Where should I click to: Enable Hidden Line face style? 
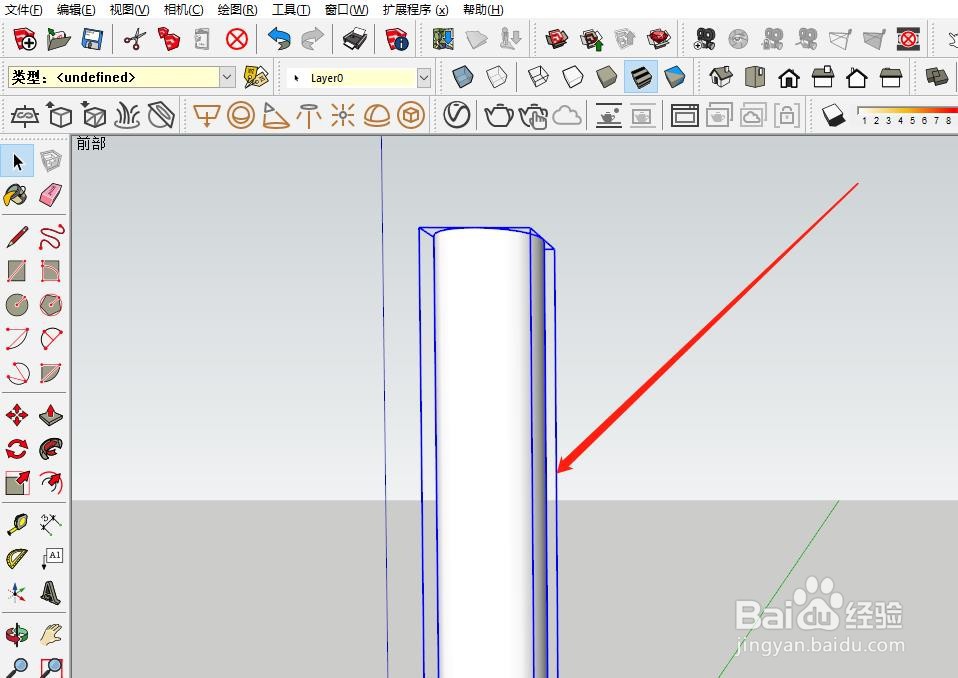[572, 77]
